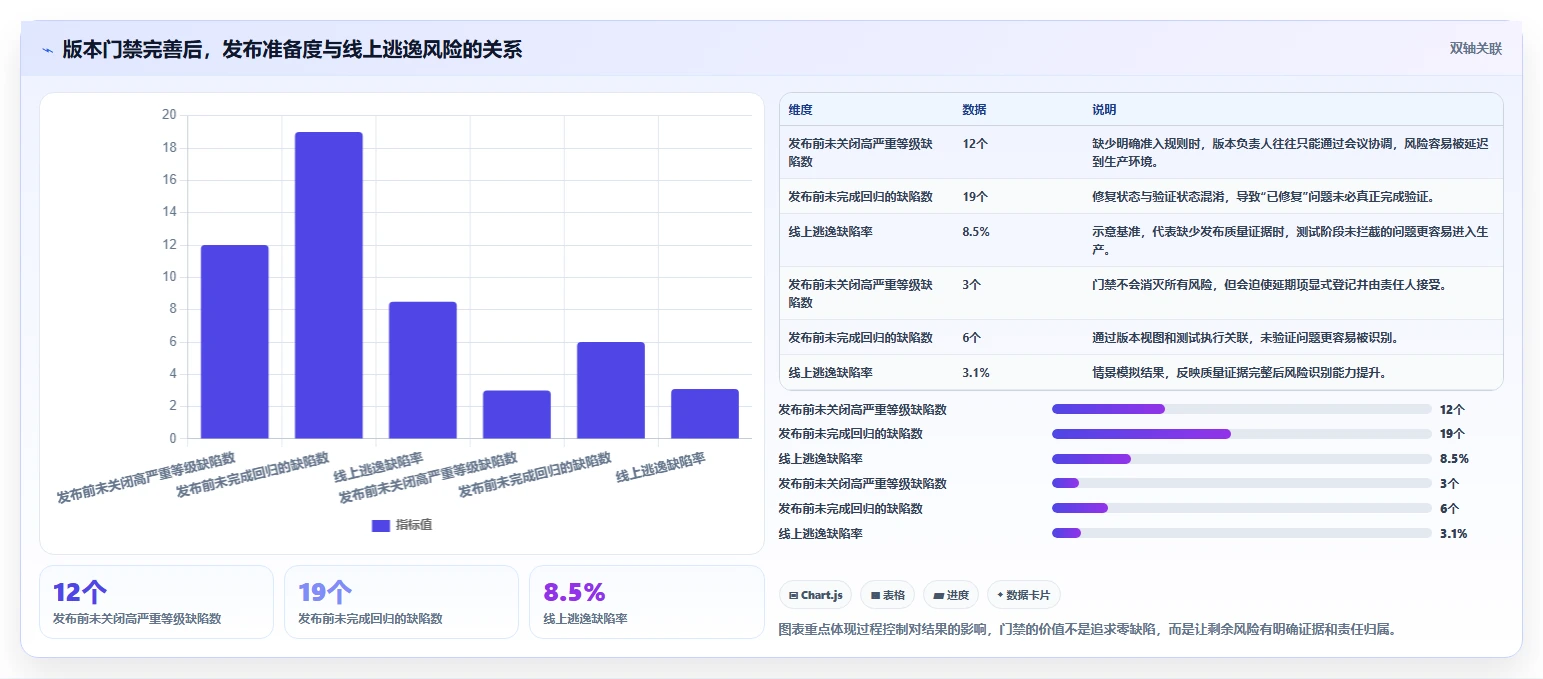1543x679 pixels.
Task: Click the progress bar labeled 12个
Action: pyautogui.click(x=1241, y=409)
